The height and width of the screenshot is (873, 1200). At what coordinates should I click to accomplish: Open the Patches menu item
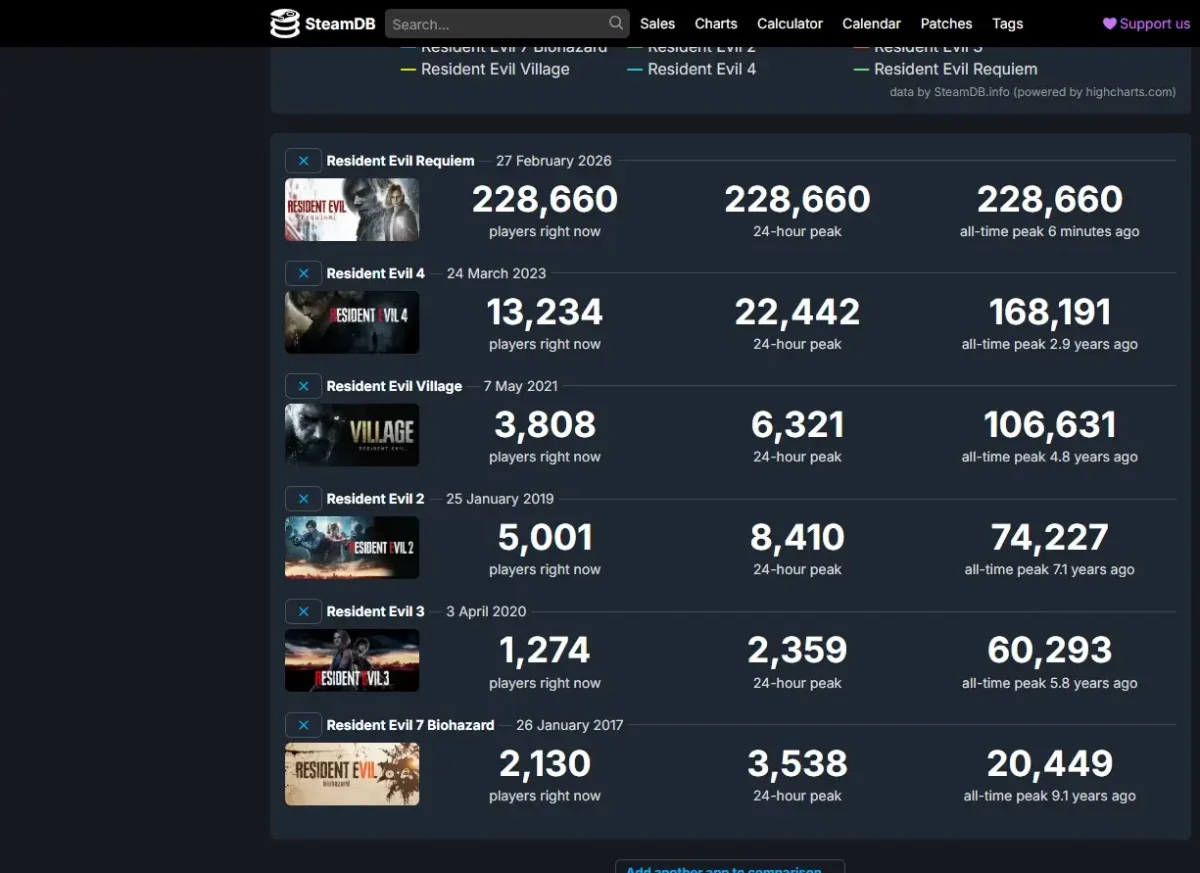946,23
